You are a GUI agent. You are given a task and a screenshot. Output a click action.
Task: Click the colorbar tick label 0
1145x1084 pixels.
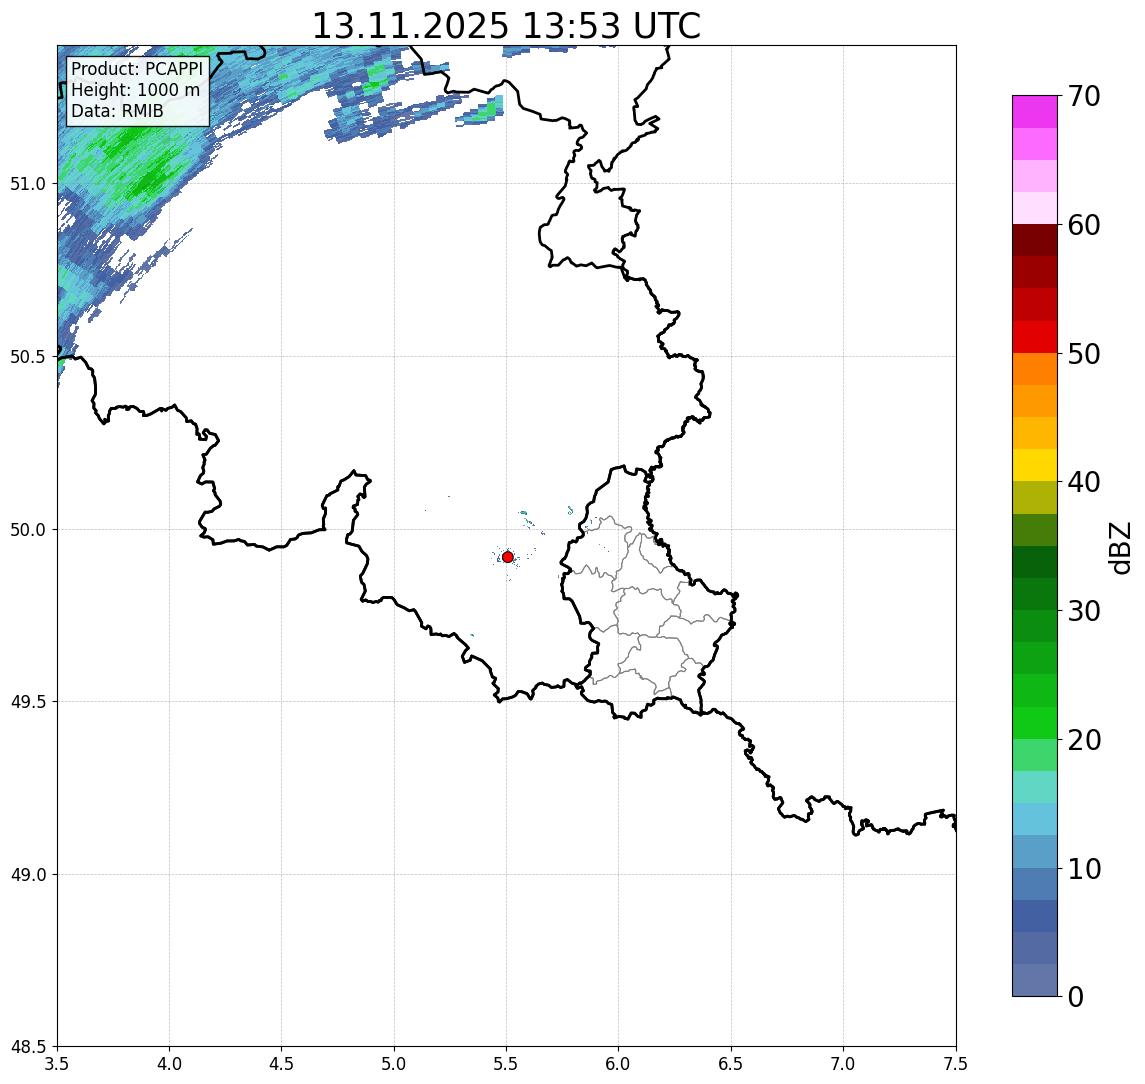(x=1076, y=996)
